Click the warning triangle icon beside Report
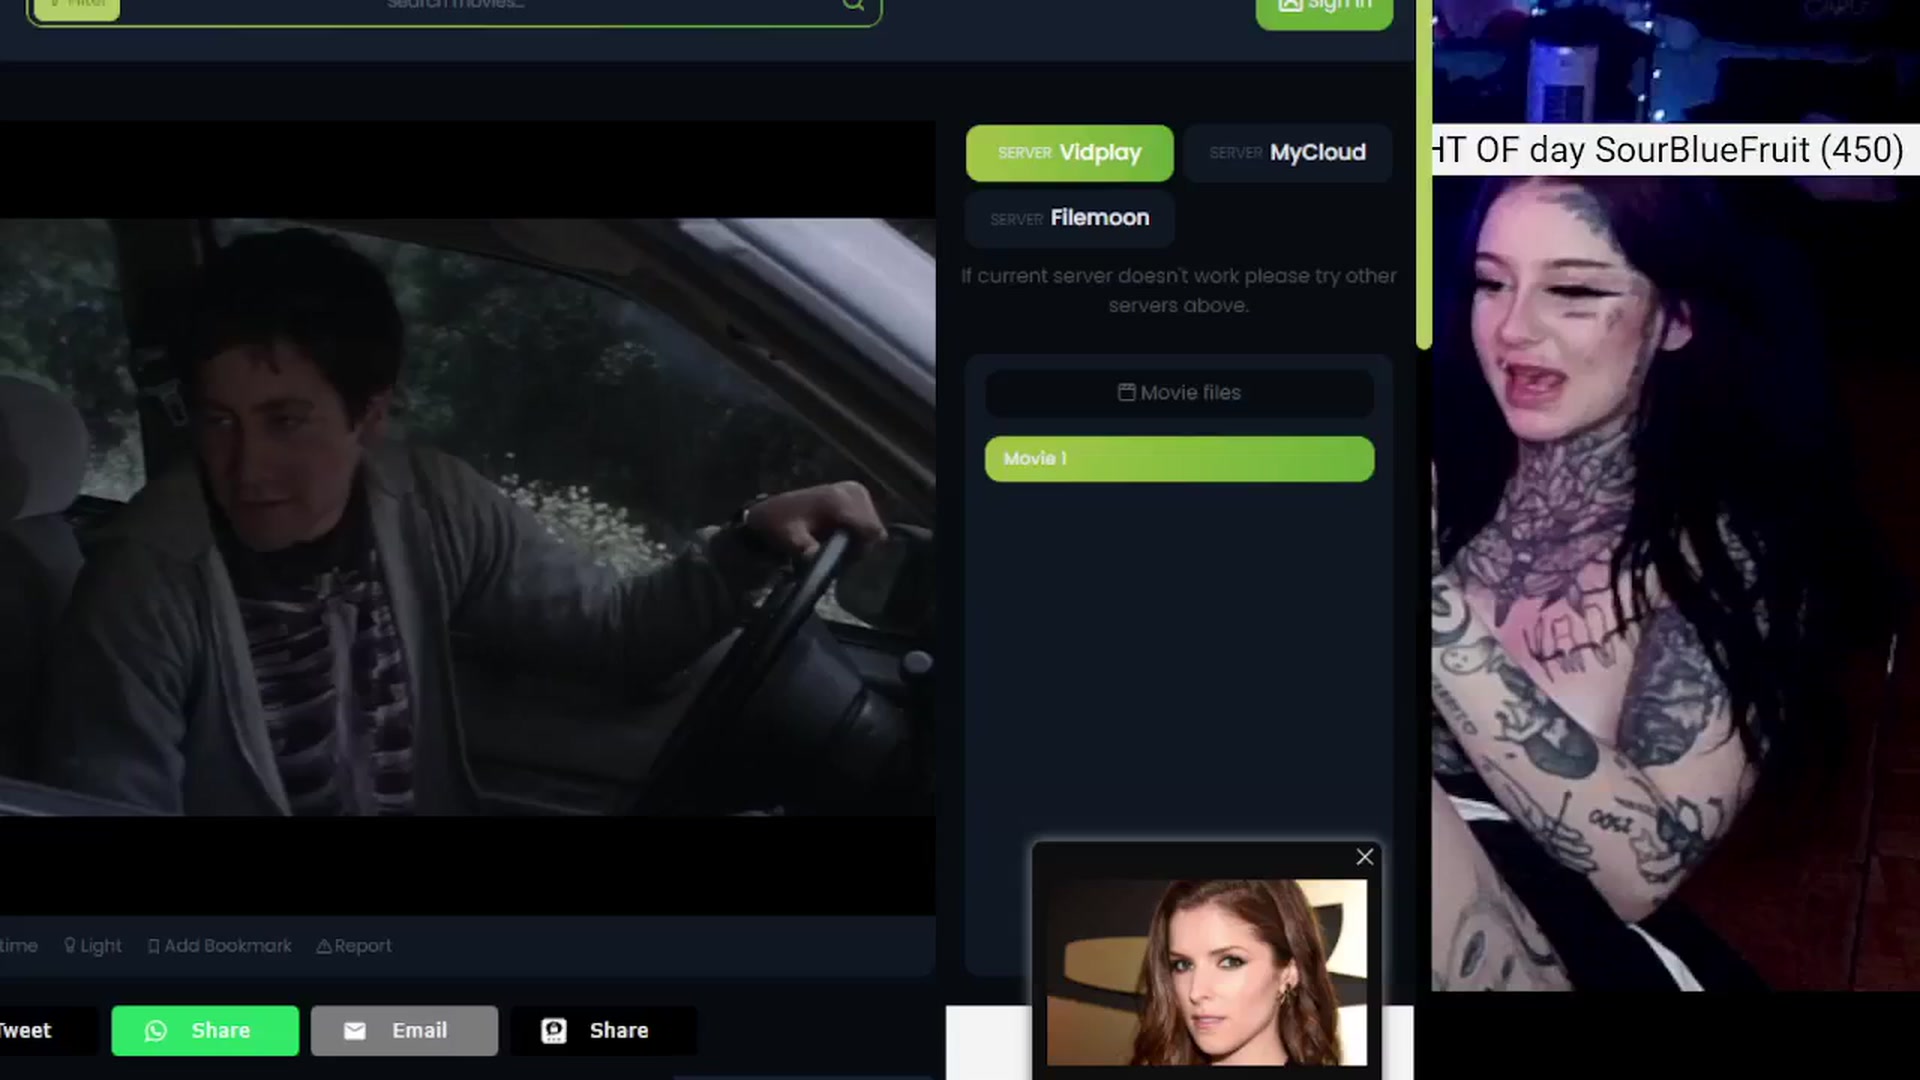The width and height of the screenshot is (1920, 1080). coord(323,946)
